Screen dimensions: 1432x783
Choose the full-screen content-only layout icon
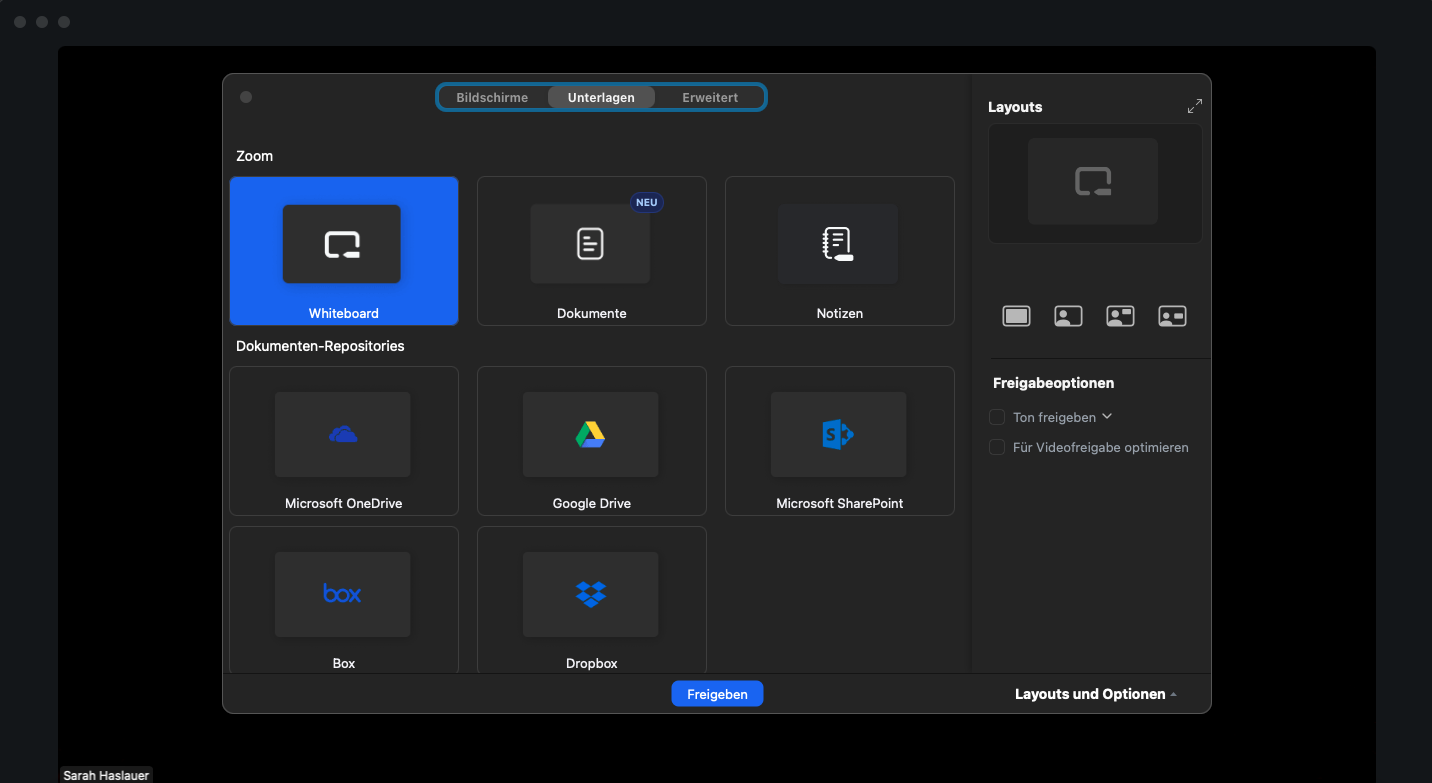pos(1016,316)
